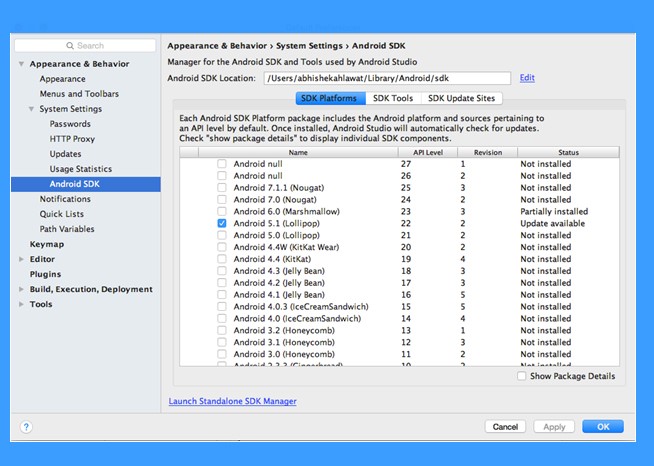Image resolution: width=654 pixels, height=466 pixels.
Task: Sort by Revision column header
Action: pos(488,152)
